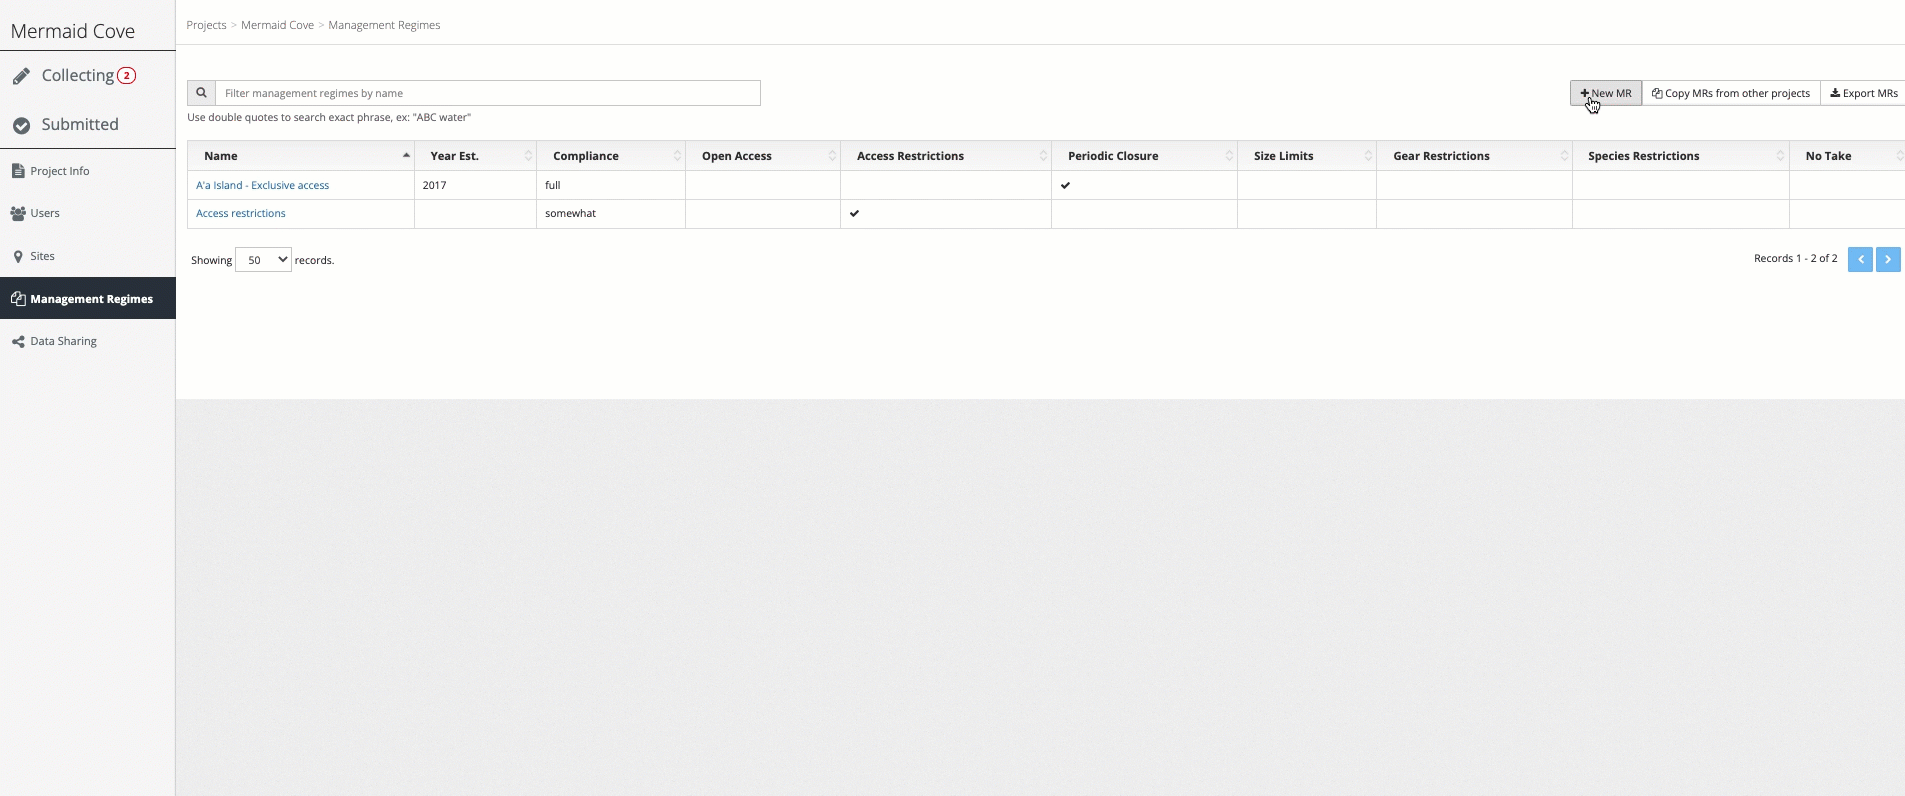Focus the filter management regimes field
The image size is (1905, 796).
click(488, 93)
